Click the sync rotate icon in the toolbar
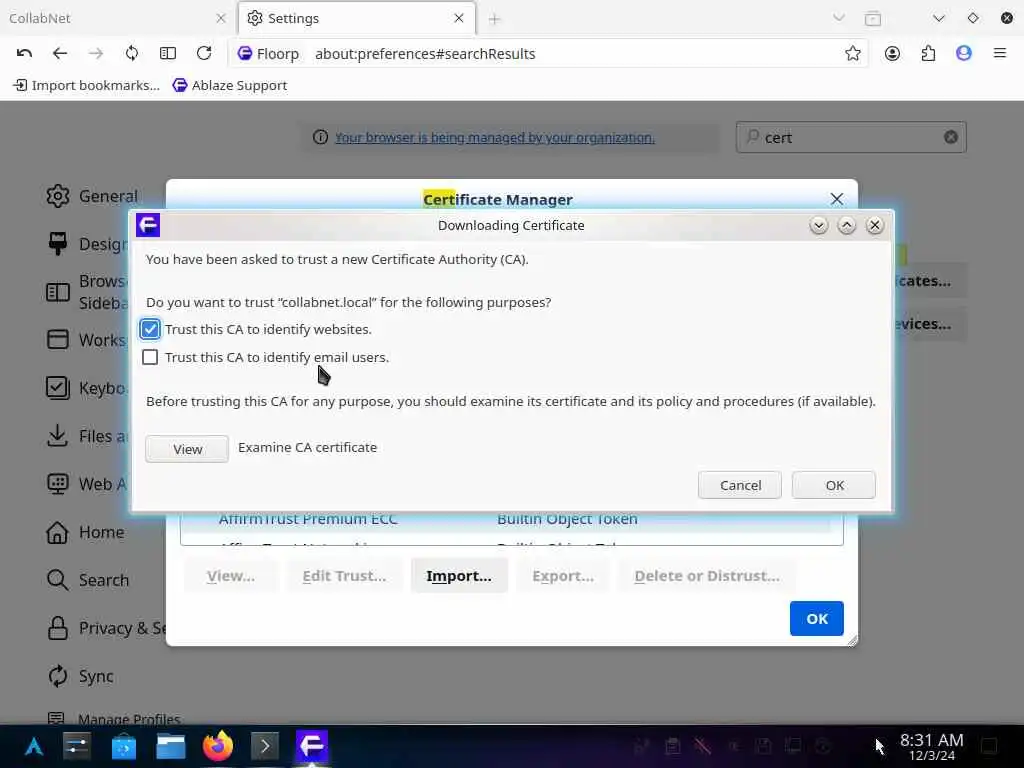The height and width of the screenshot is (768, 1024). click(132, 53)
